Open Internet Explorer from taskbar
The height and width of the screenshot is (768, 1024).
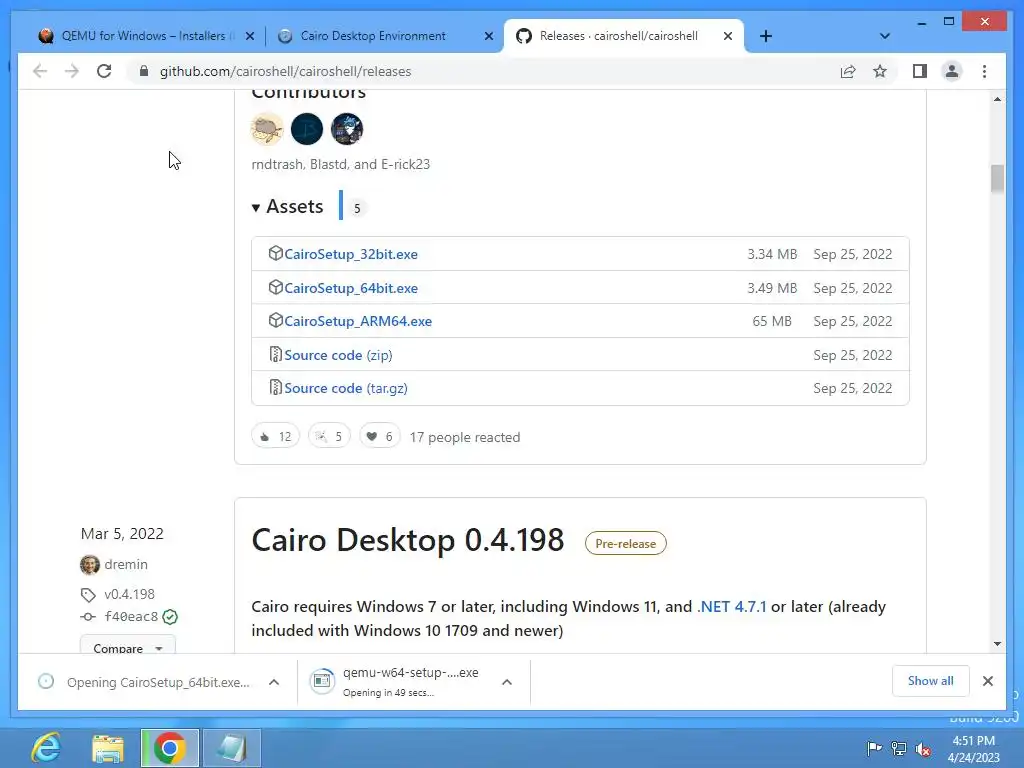46,748
